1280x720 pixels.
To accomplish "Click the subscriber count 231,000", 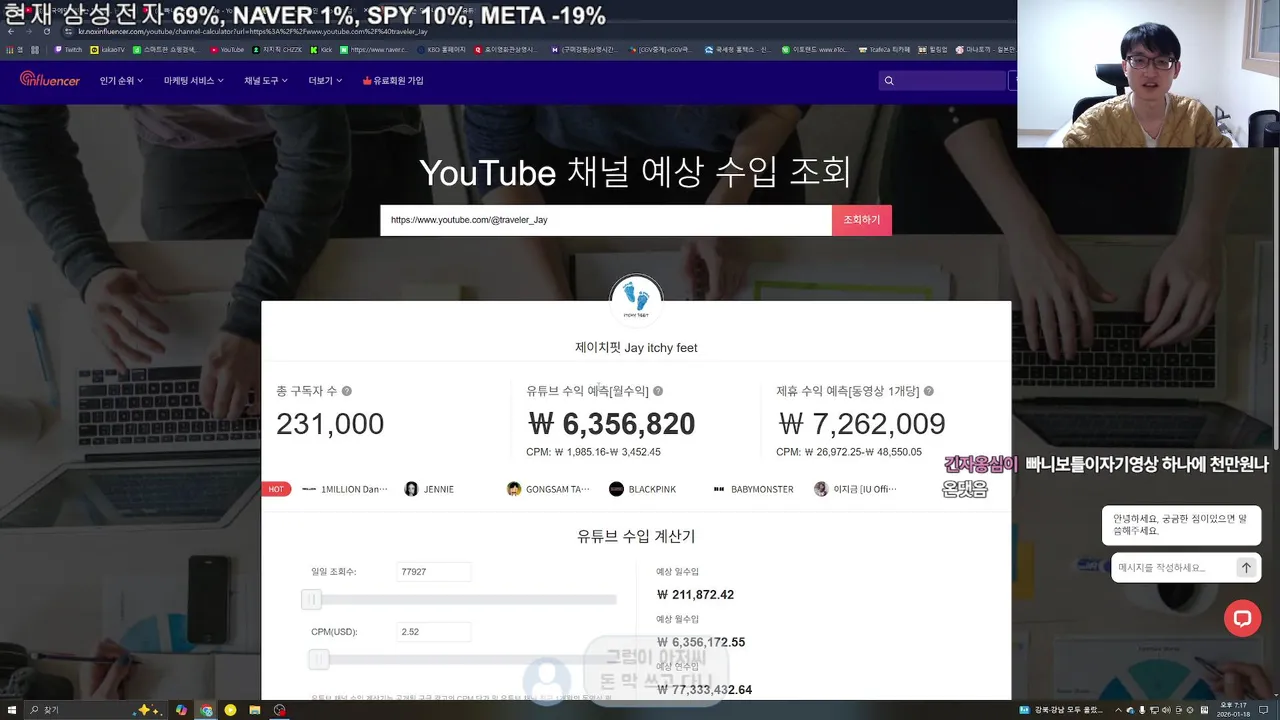I will coord(330,424).
